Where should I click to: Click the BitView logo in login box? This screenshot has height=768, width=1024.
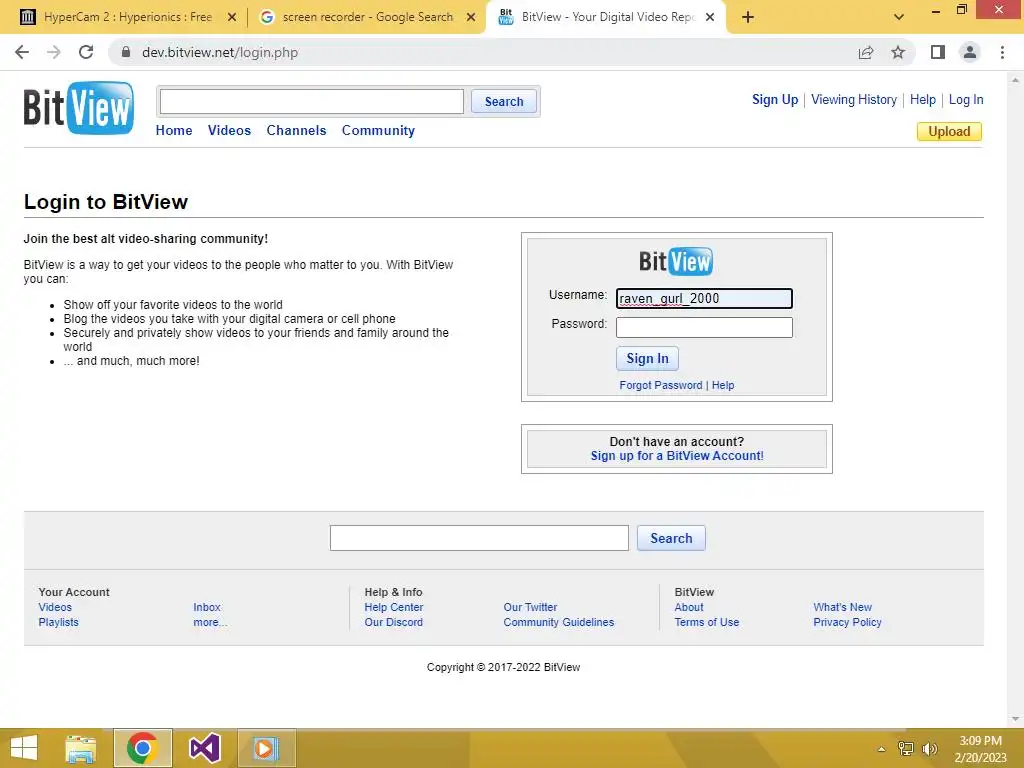pyautogui.click(x=676, y=261)
